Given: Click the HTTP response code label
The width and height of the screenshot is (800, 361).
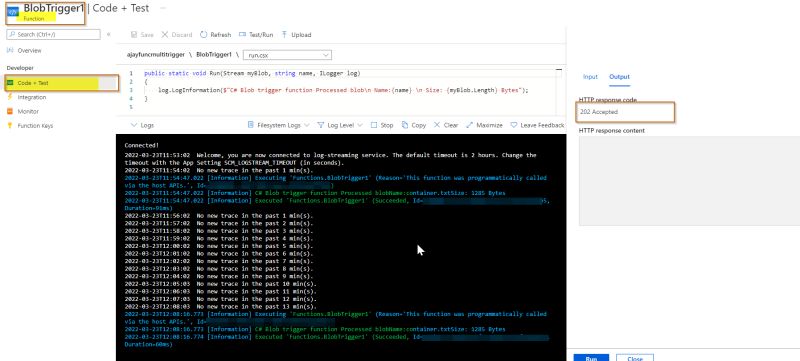Looking at the screenshot, I should [x=608, y=99].
